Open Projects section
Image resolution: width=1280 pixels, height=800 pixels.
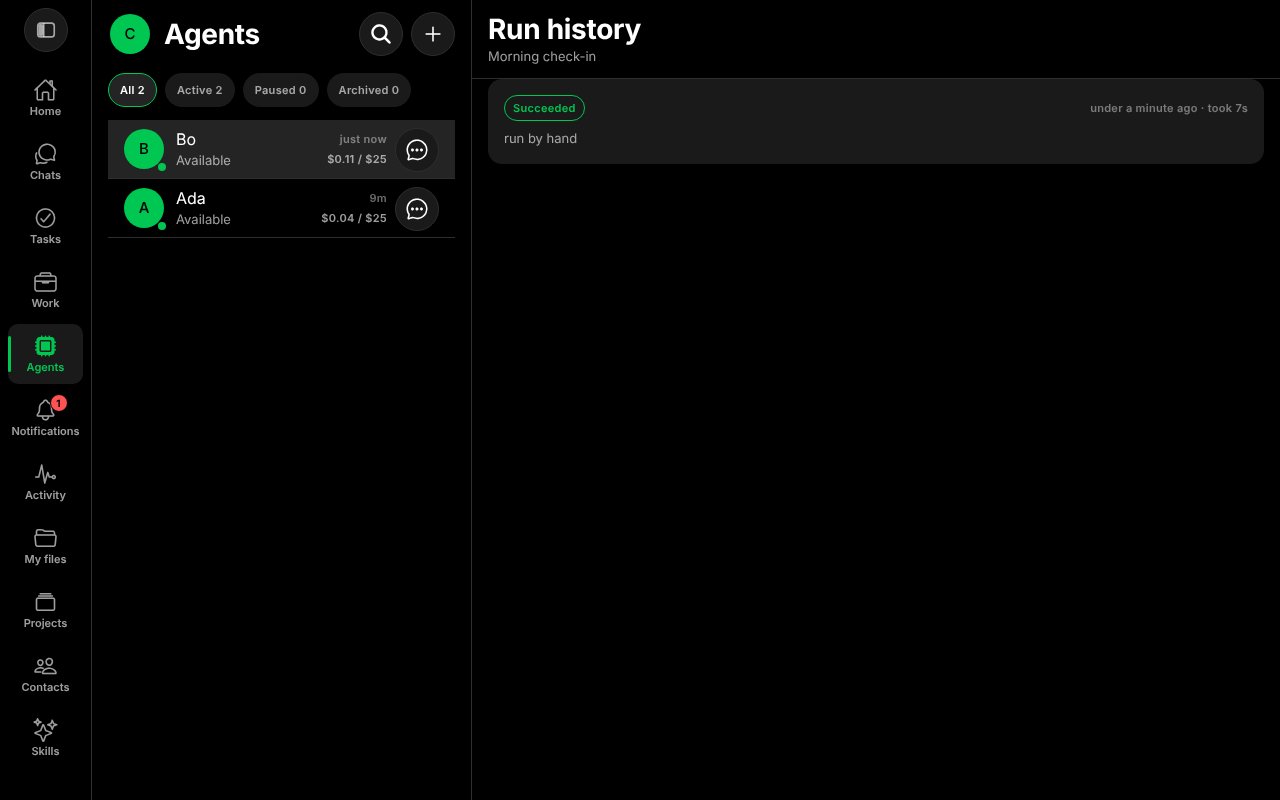pyautogui.click(x=45, y=610)
